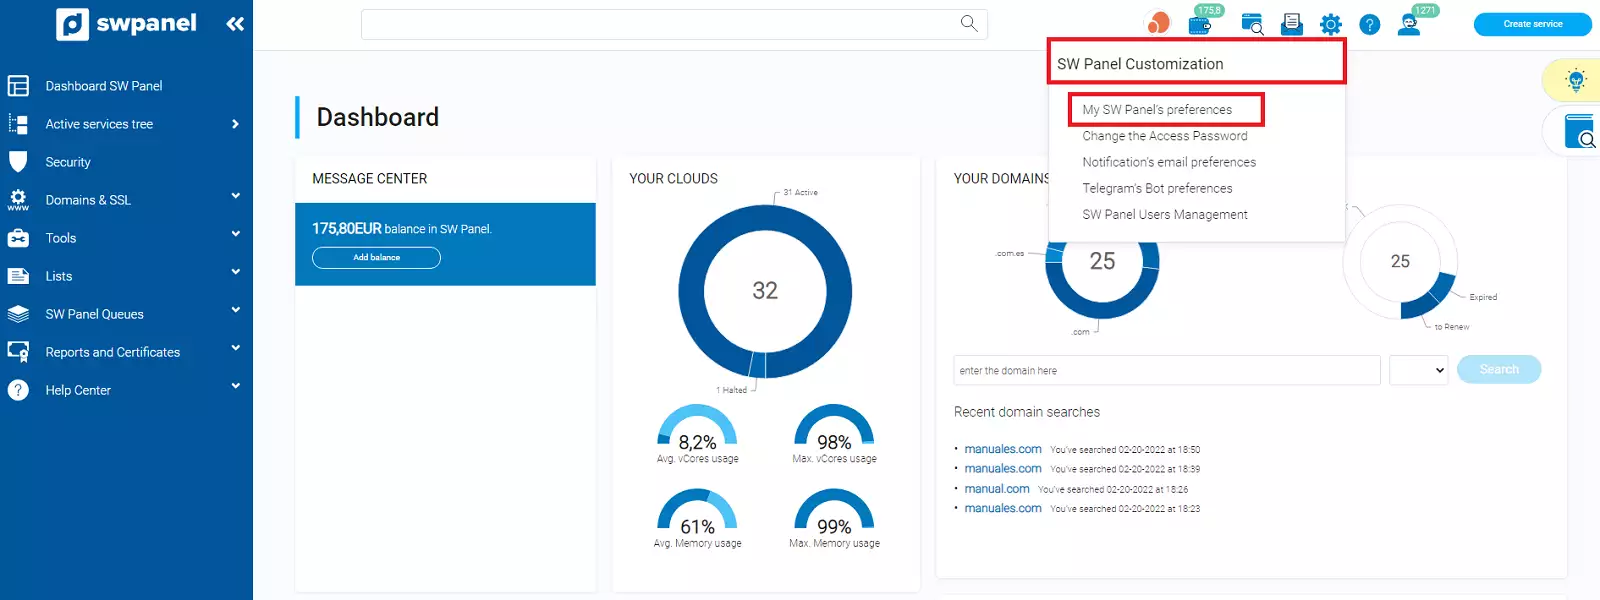Open the settings gear icon
This screenshot has height=600, width=1600.
pos(1330,25)
